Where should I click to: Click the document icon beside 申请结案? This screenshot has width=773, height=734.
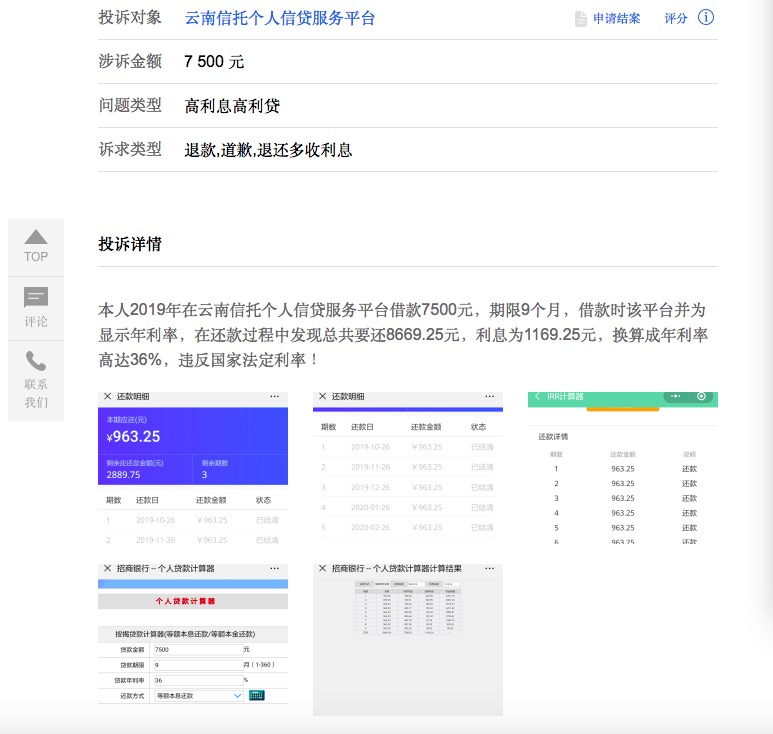point(581,19)
